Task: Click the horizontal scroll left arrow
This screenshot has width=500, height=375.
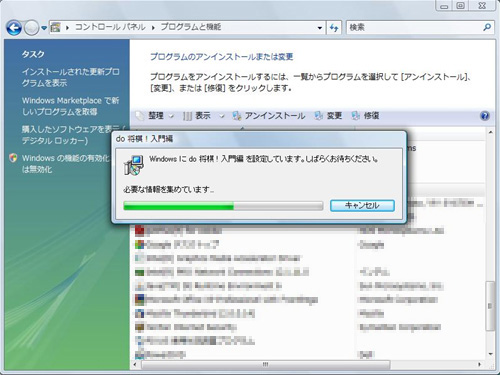Action: tap(135, 365)
